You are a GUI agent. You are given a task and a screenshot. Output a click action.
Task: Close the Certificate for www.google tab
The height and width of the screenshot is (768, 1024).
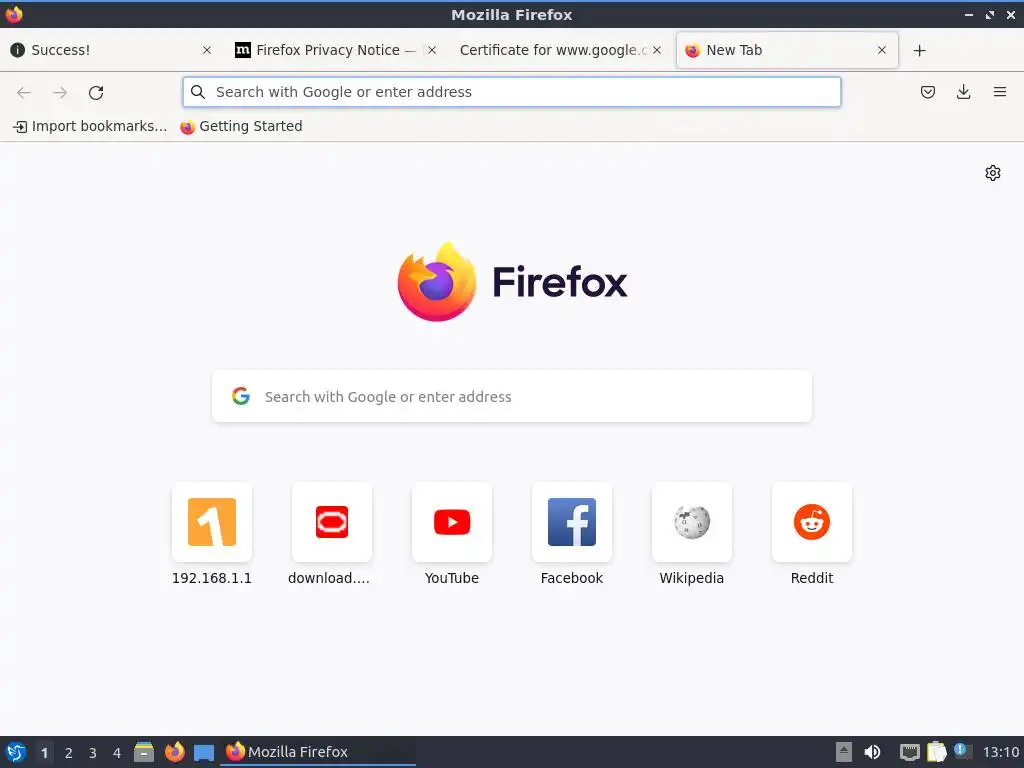pyautogui.click(x=656, y=50)
